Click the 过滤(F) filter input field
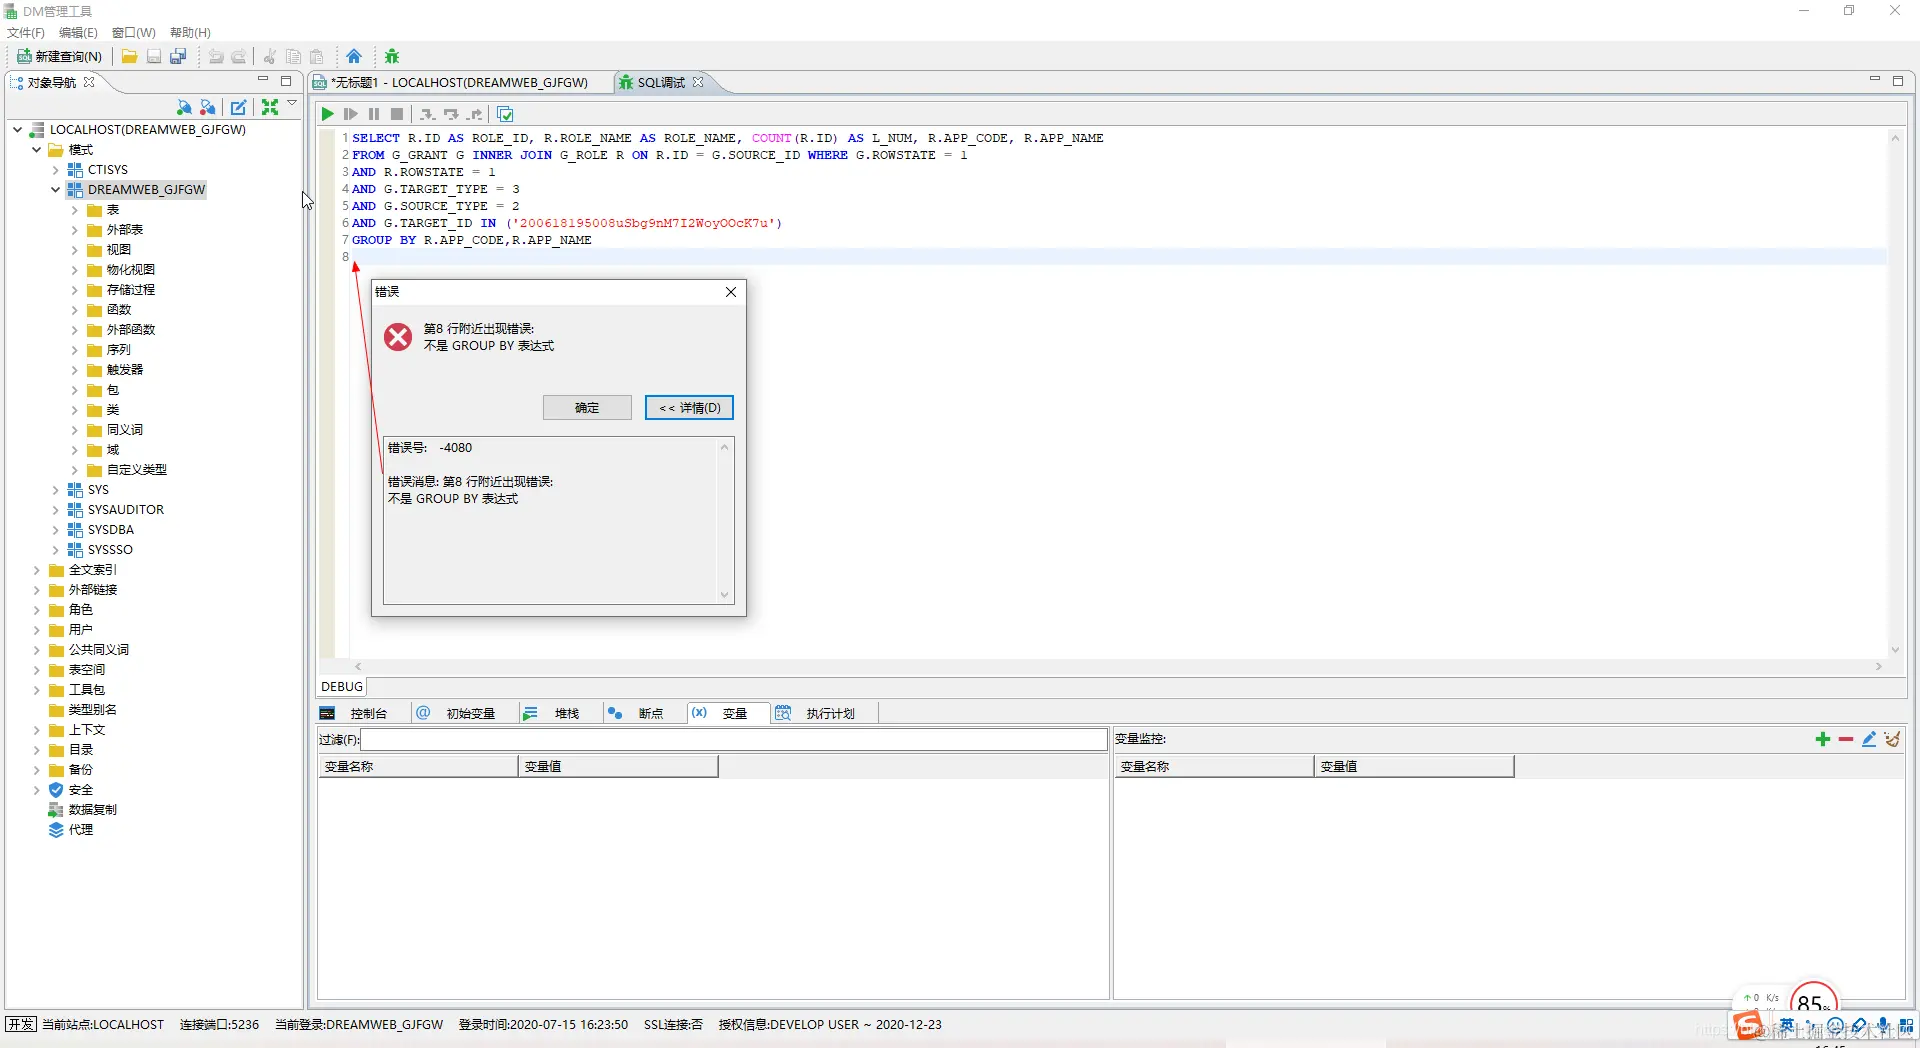 click(x=734, y=740)
